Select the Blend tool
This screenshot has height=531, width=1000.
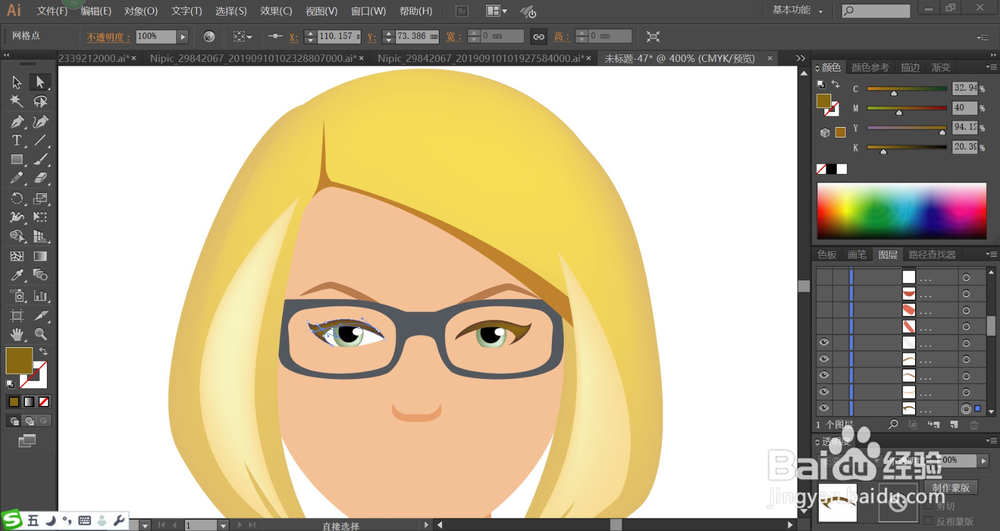tap(40, 275)
